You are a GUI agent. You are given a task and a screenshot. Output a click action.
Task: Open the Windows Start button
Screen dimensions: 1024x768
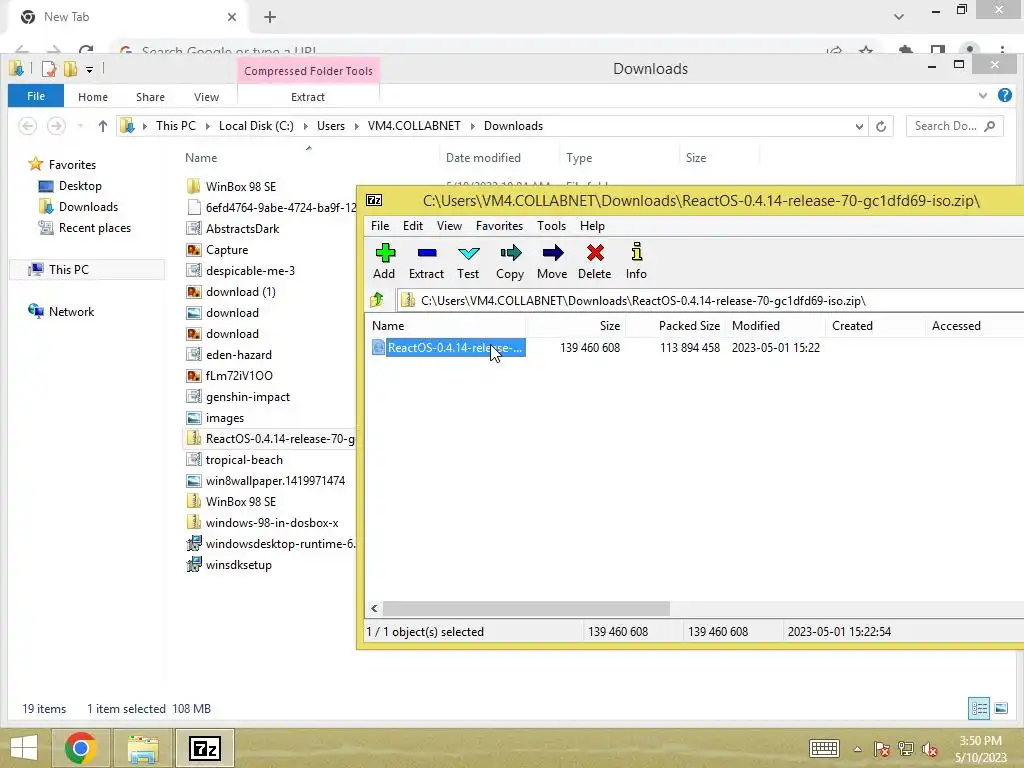(x=24, y=748)
